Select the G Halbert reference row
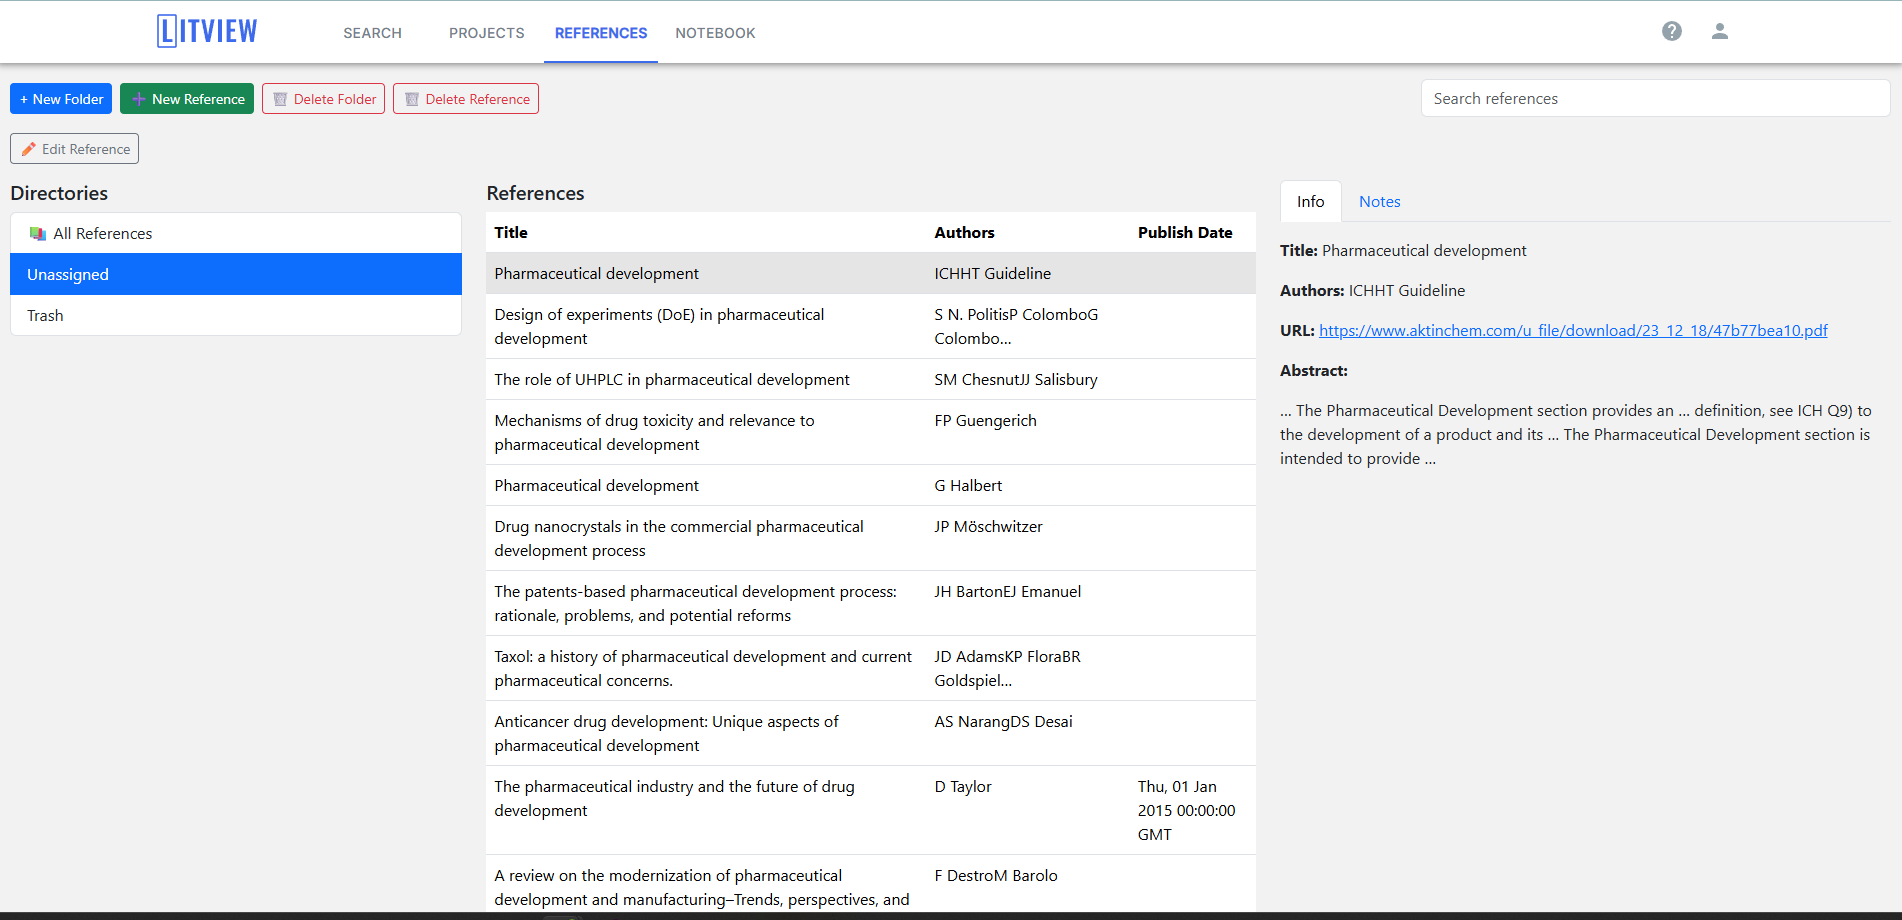Viewport: 1902px width, 920px height. (871, 485)
